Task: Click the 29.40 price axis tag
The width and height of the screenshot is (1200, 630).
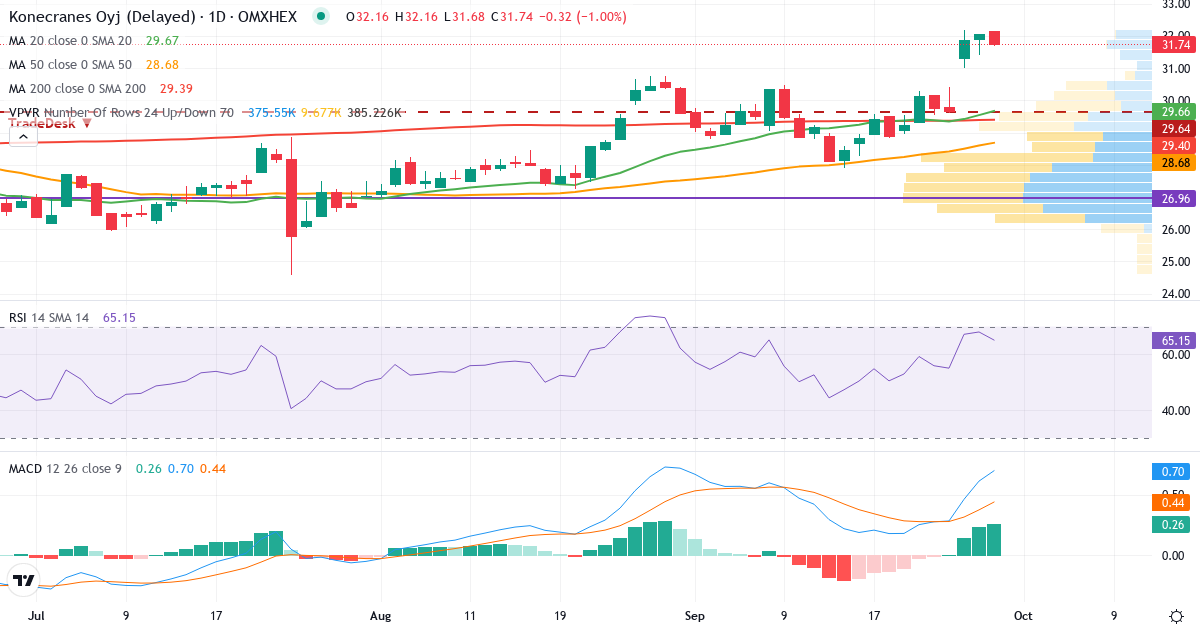Action: coord(1173,145)
